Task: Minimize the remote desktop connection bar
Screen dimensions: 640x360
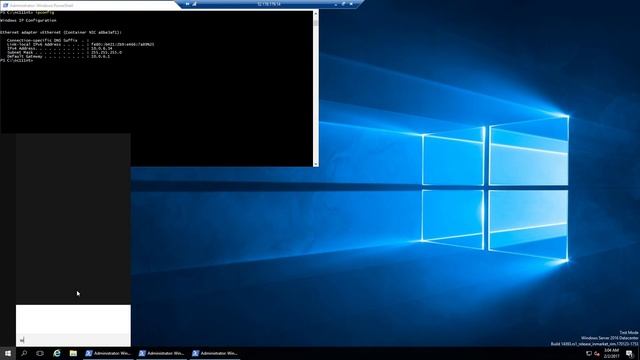Action: [336, 4]
